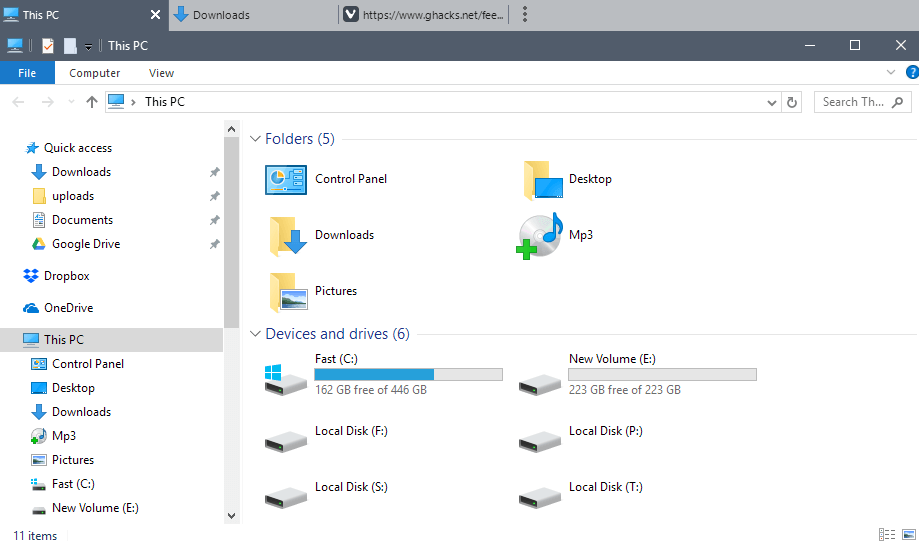Switch to large icons view in status bar
This screenshot has width=919, height=544.
tap(909, 535)
